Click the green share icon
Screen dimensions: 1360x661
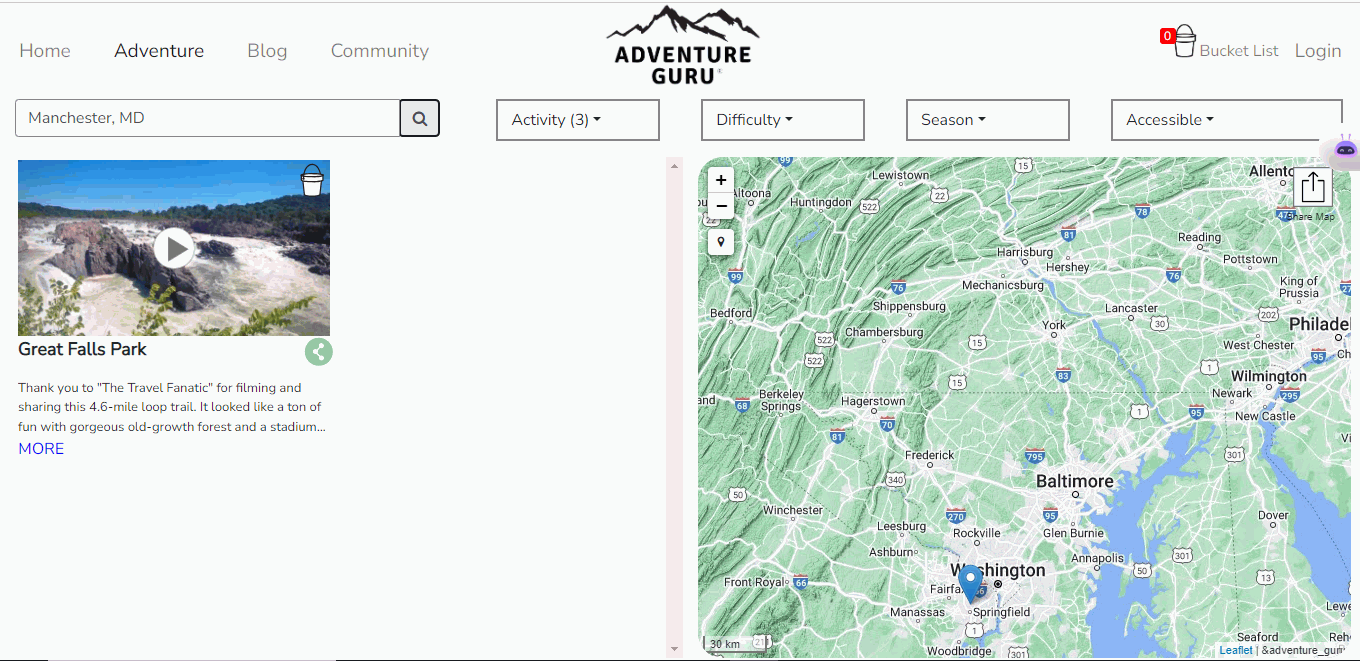319,352
